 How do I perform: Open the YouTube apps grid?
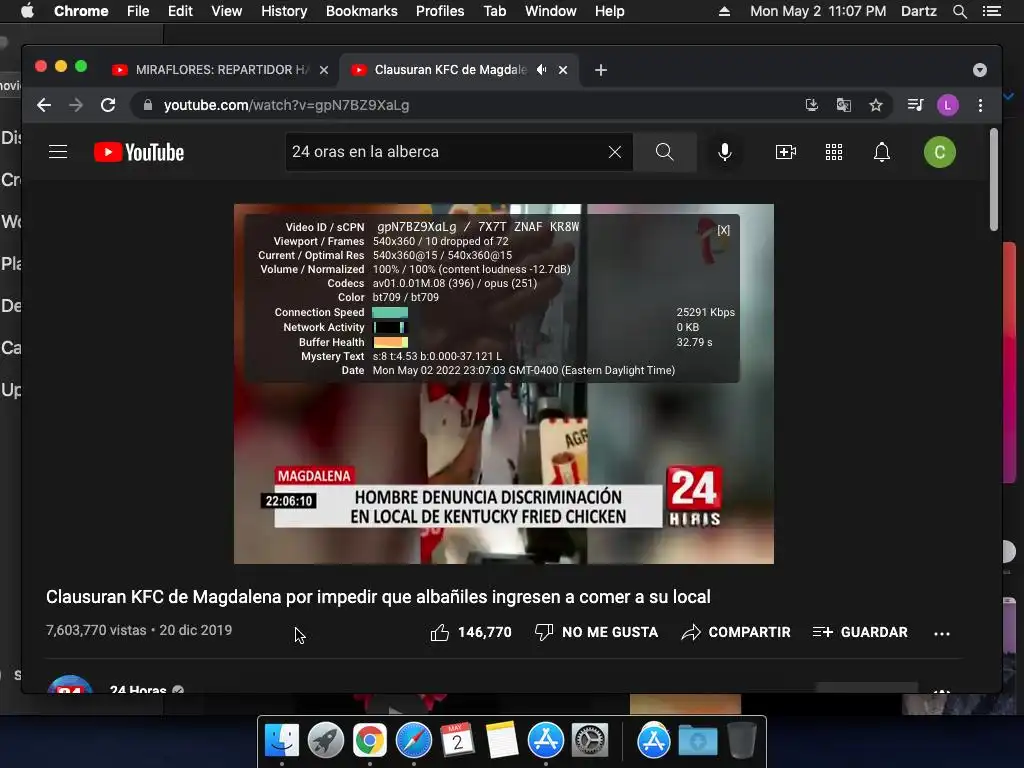coord(833,152)
